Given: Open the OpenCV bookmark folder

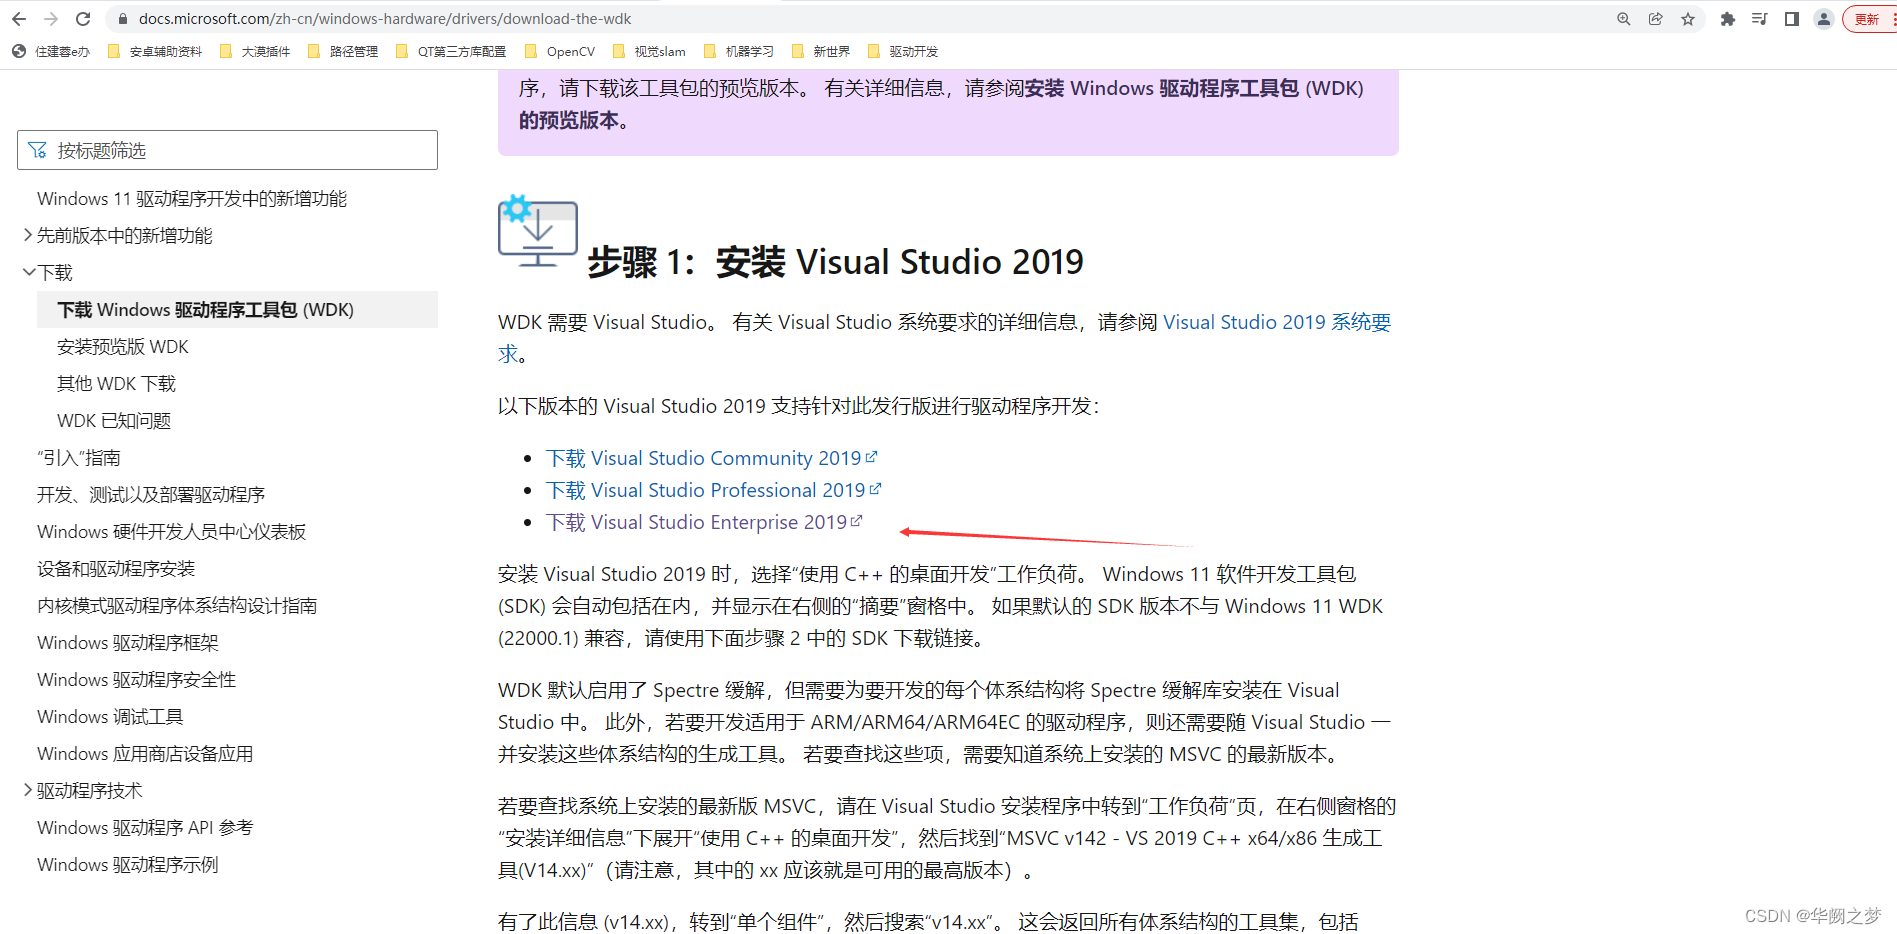Looking at the screenshot, I should point(560,51).
